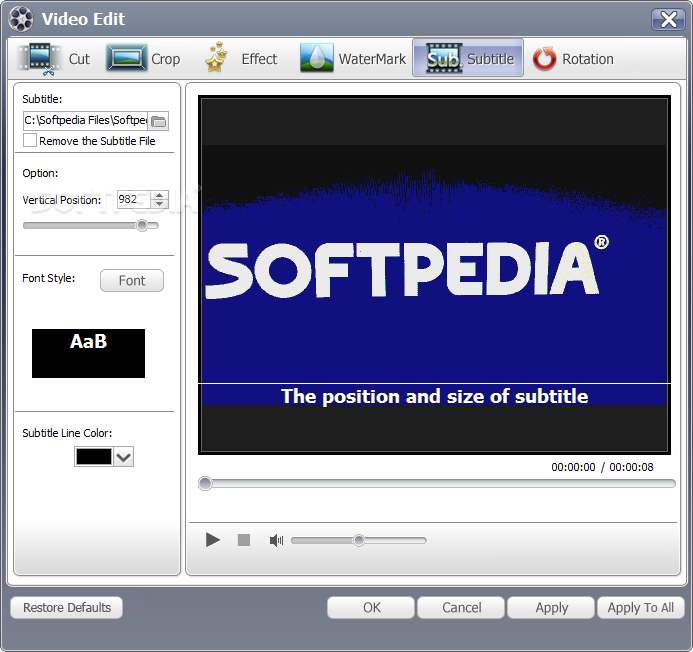This screenshot has width=693, height=652.
Task: Decrease Vertical Position with down arrow
Action: coord(160,204)
